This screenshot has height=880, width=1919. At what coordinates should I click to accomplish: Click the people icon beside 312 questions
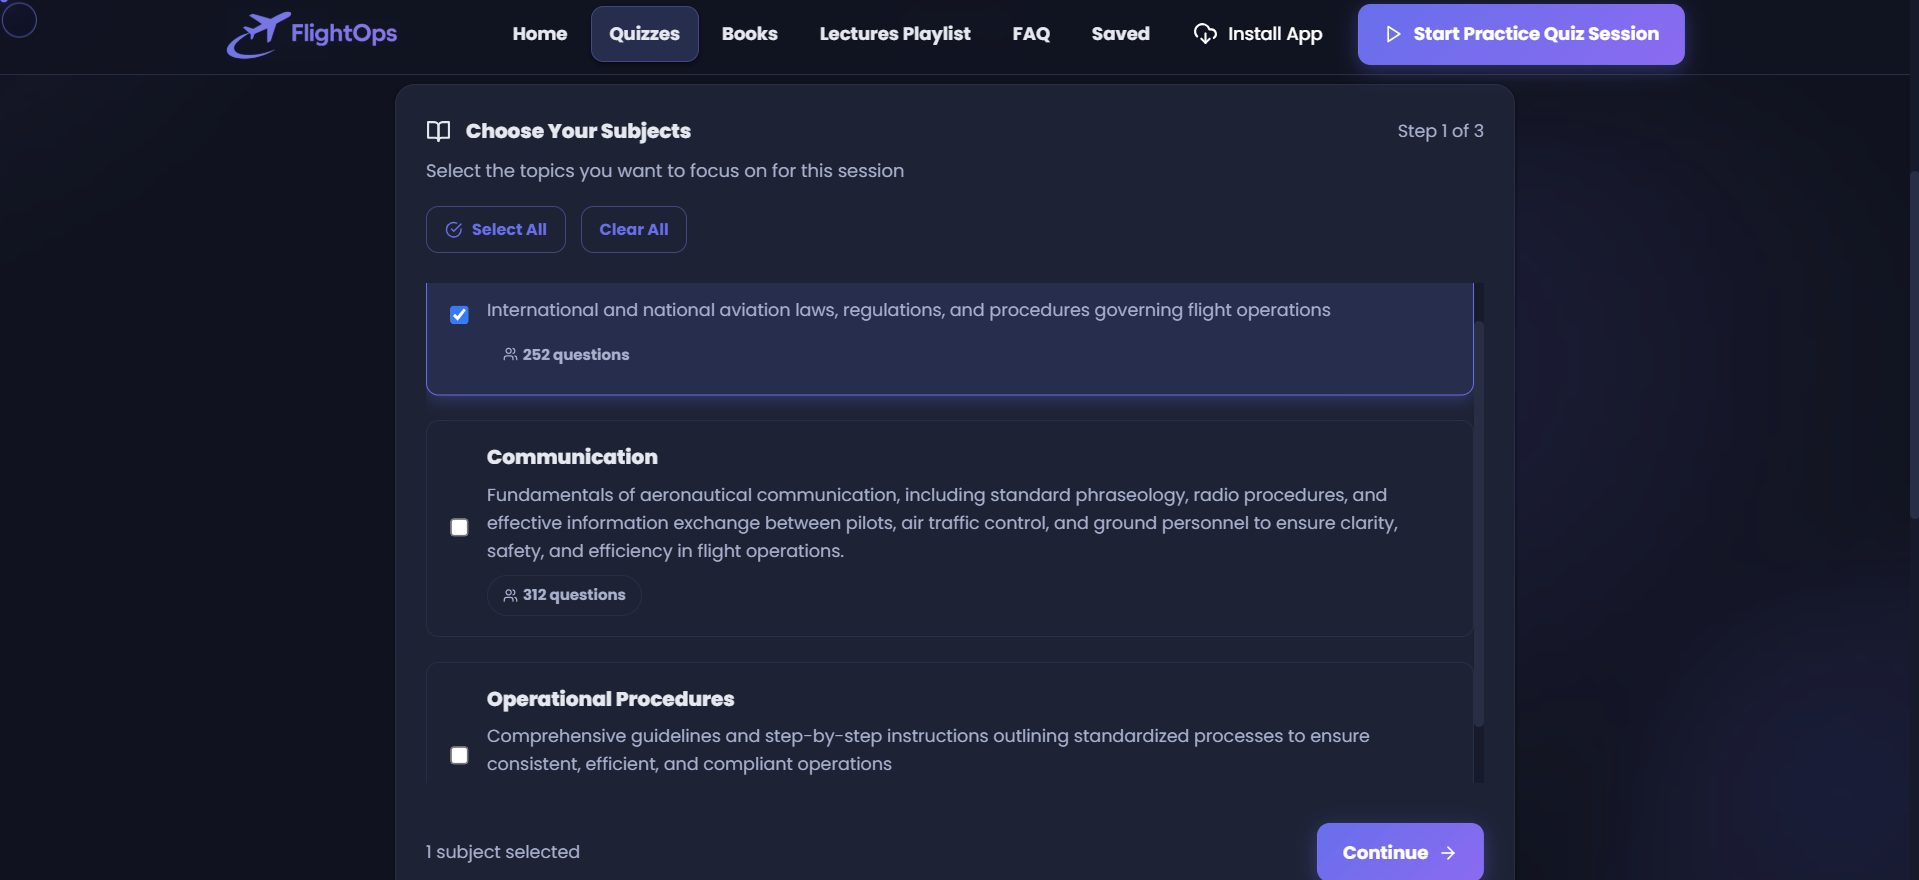510,595
